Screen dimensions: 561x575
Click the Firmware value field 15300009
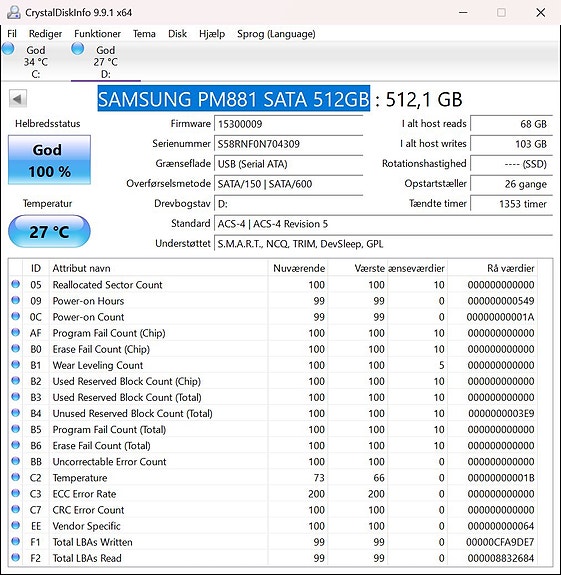pyautogui.click(x=289, y=124)
